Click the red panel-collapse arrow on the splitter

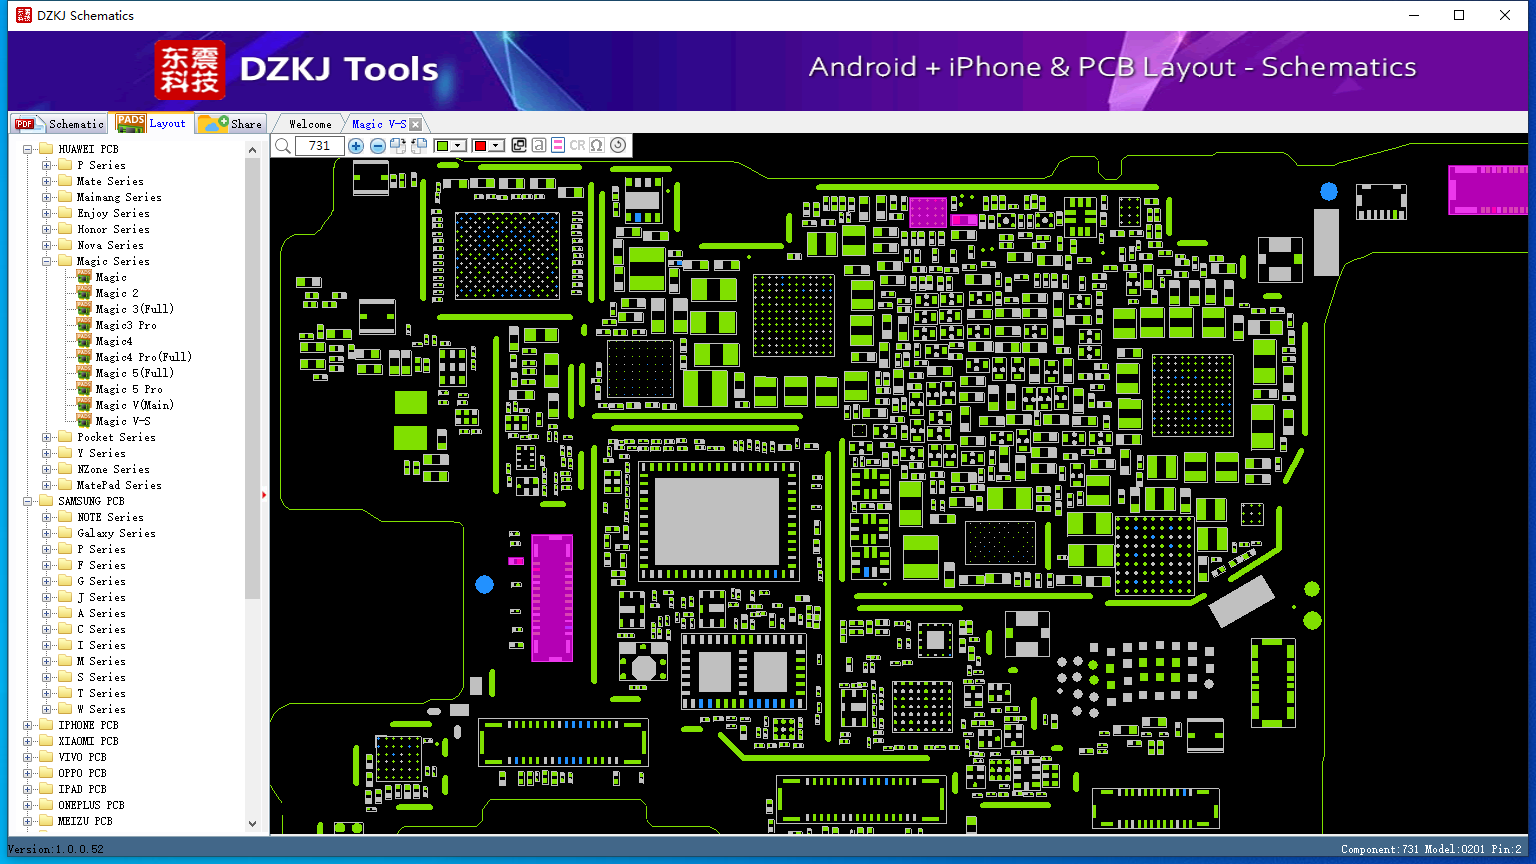coord(264,495)
